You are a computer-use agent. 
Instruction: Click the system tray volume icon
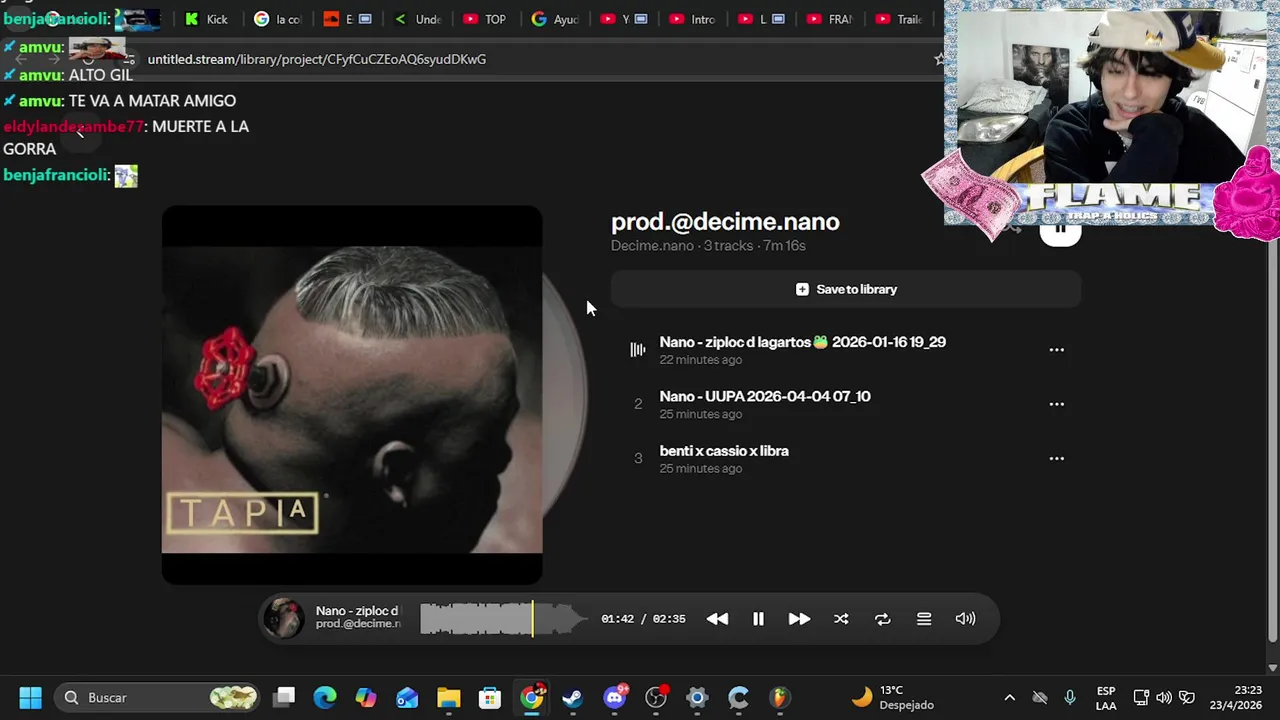[x=1164, y=698]
